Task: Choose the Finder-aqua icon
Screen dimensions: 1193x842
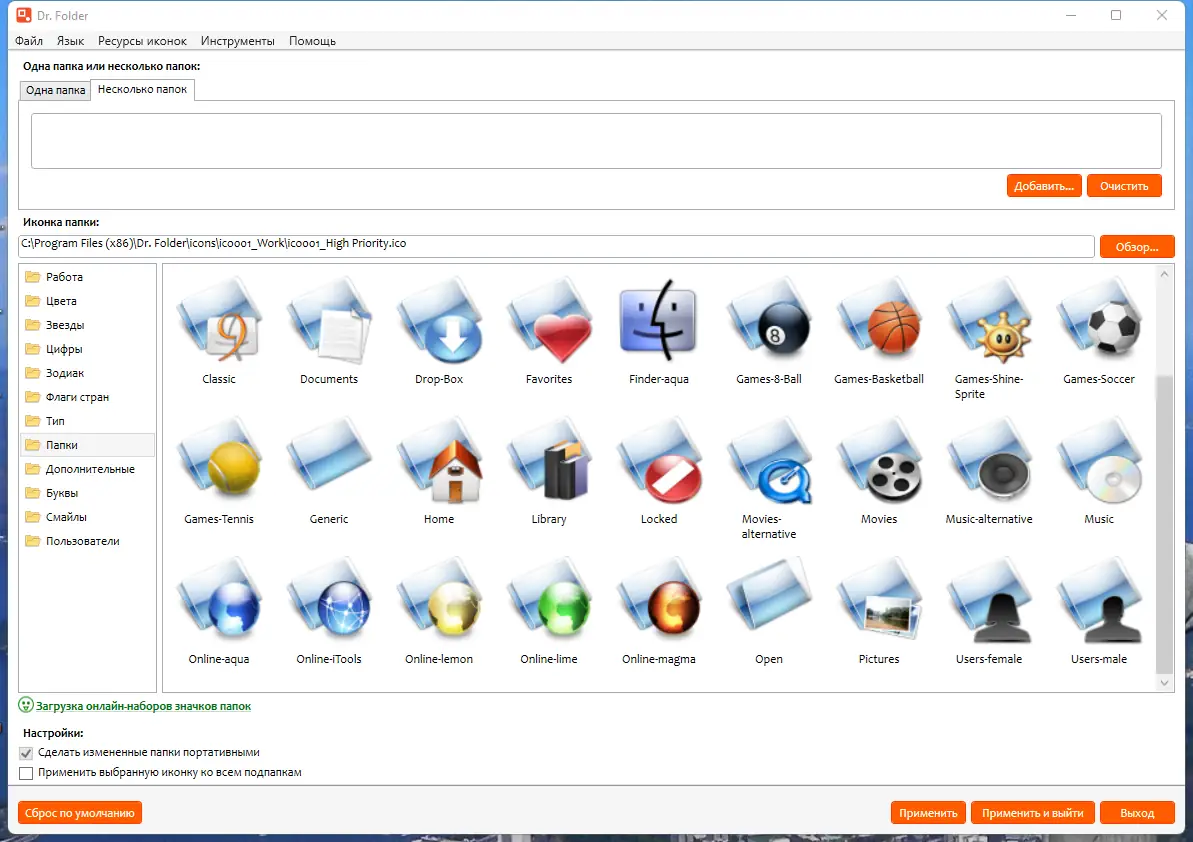Action: [x=659, y=322]
